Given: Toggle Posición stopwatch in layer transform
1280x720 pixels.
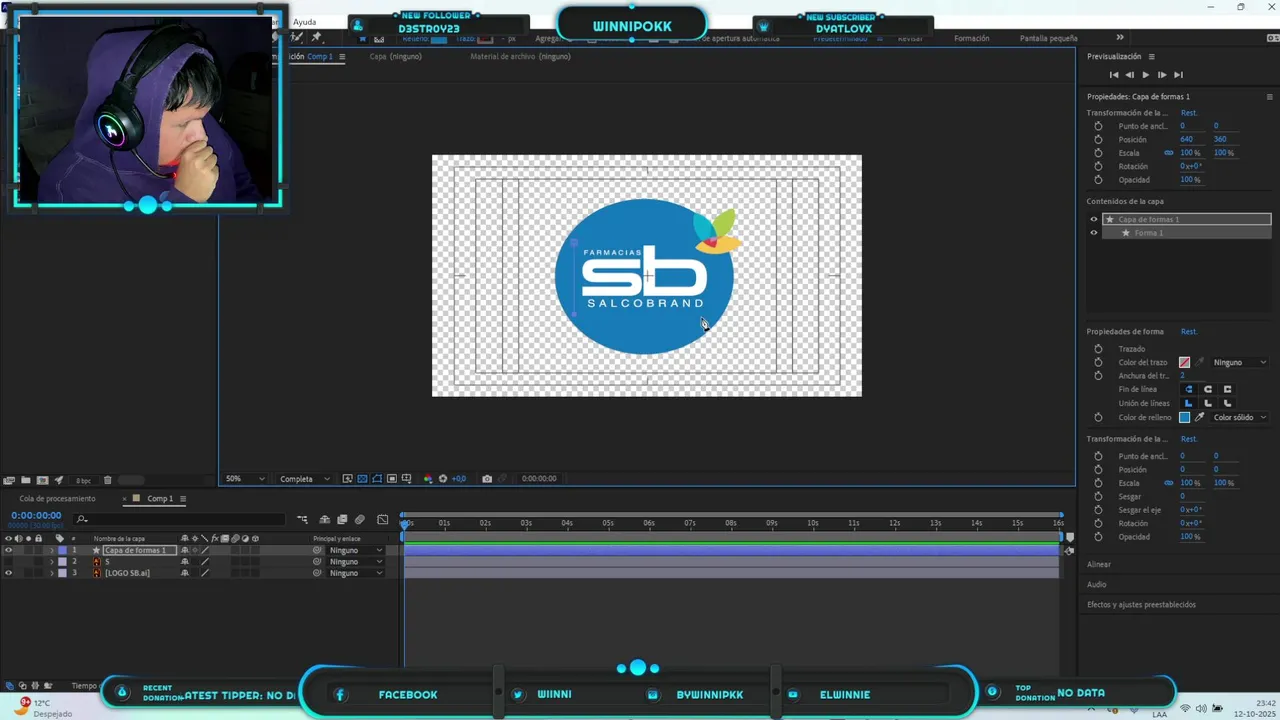Looking at the screenshot, I should tap(1098, 140).
